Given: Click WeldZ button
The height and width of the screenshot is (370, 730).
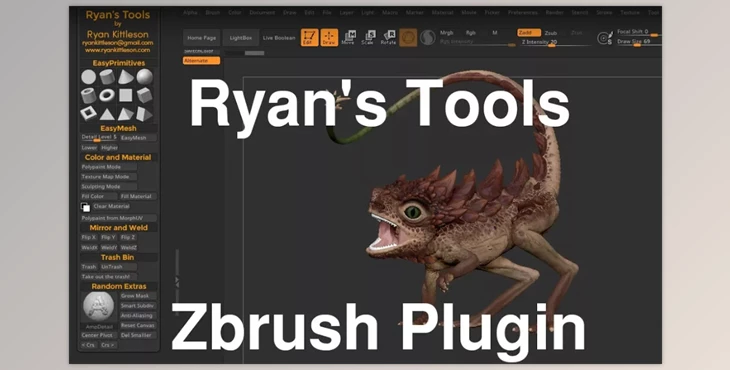Looking at the screenshot, I should pos(128,248).
